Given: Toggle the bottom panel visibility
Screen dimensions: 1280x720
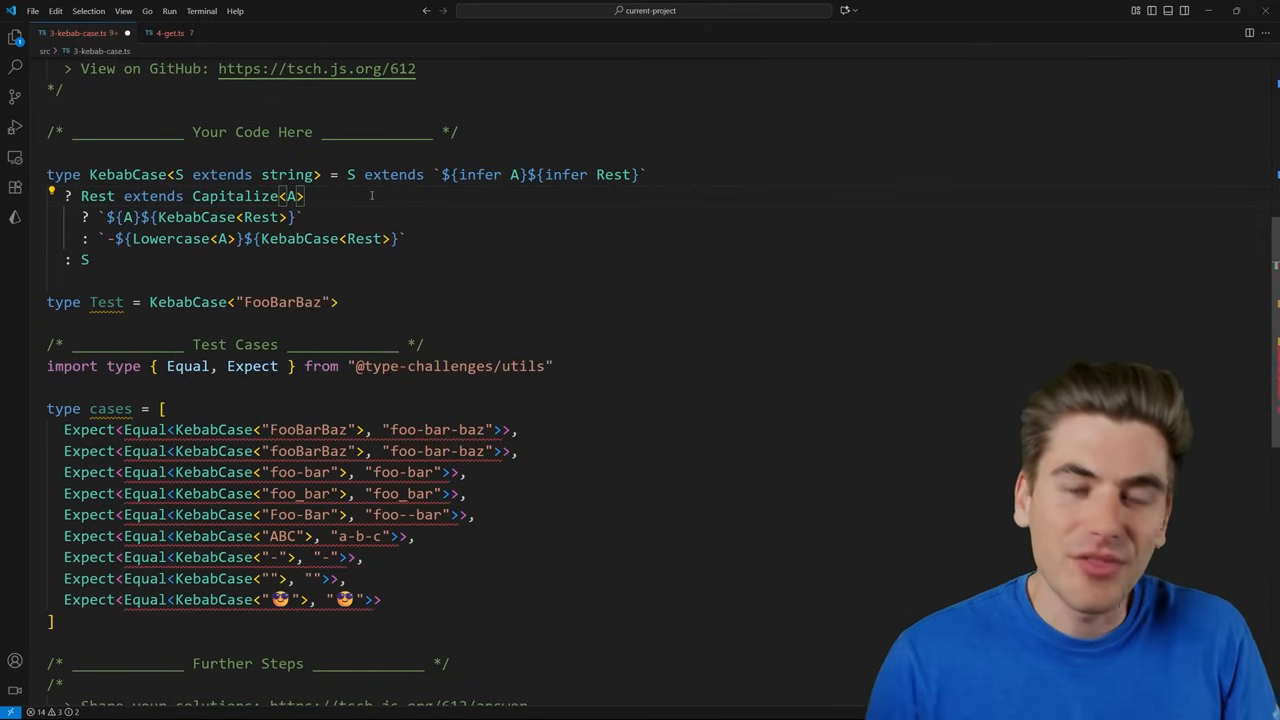Looking at the screenshot, I should [1168, 11].
